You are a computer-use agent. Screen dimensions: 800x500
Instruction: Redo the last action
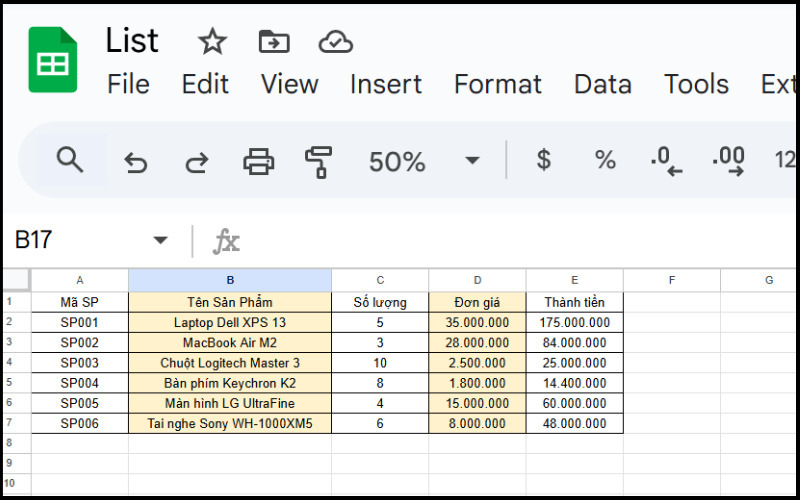click(x=197, y=161)
